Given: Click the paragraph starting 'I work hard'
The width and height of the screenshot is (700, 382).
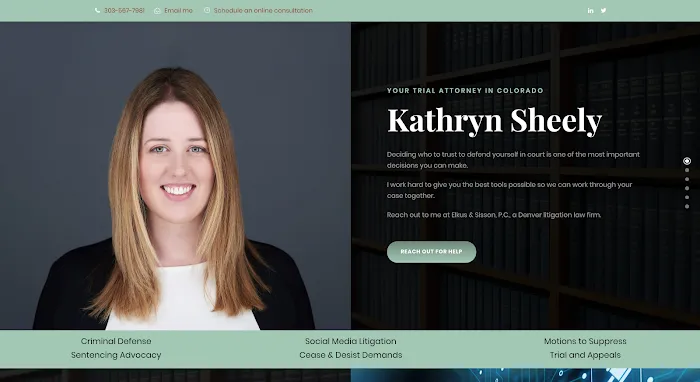Looking at the screenshot, I should [x=509, y=190].
